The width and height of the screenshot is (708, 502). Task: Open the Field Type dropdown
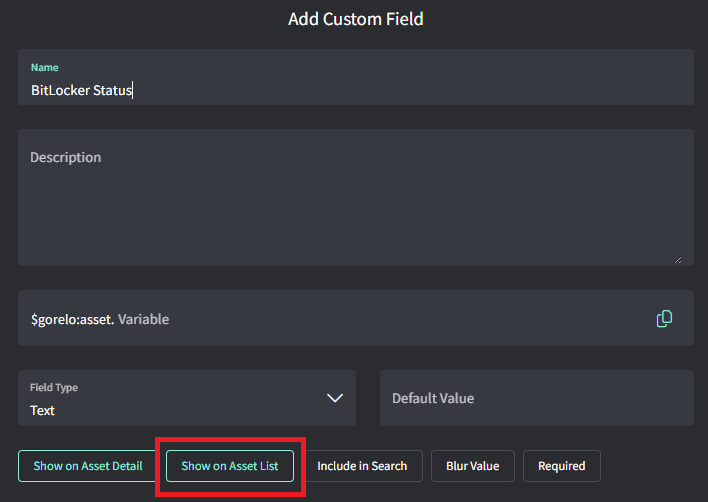tap(187, 398)
